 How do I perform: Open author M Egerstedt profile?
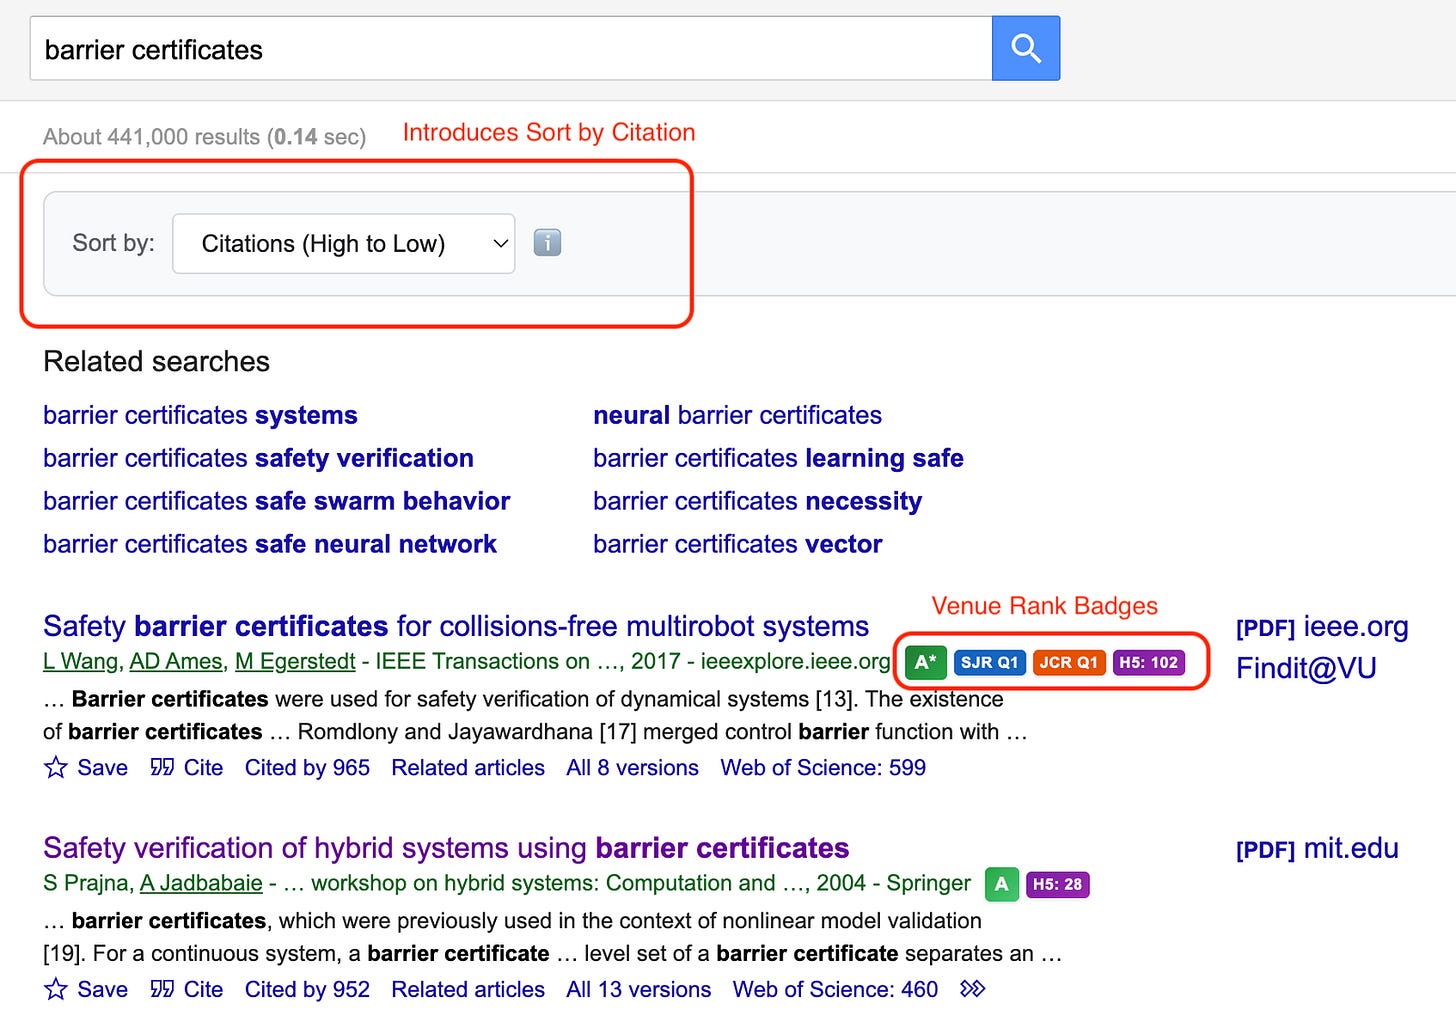[295, 661]
